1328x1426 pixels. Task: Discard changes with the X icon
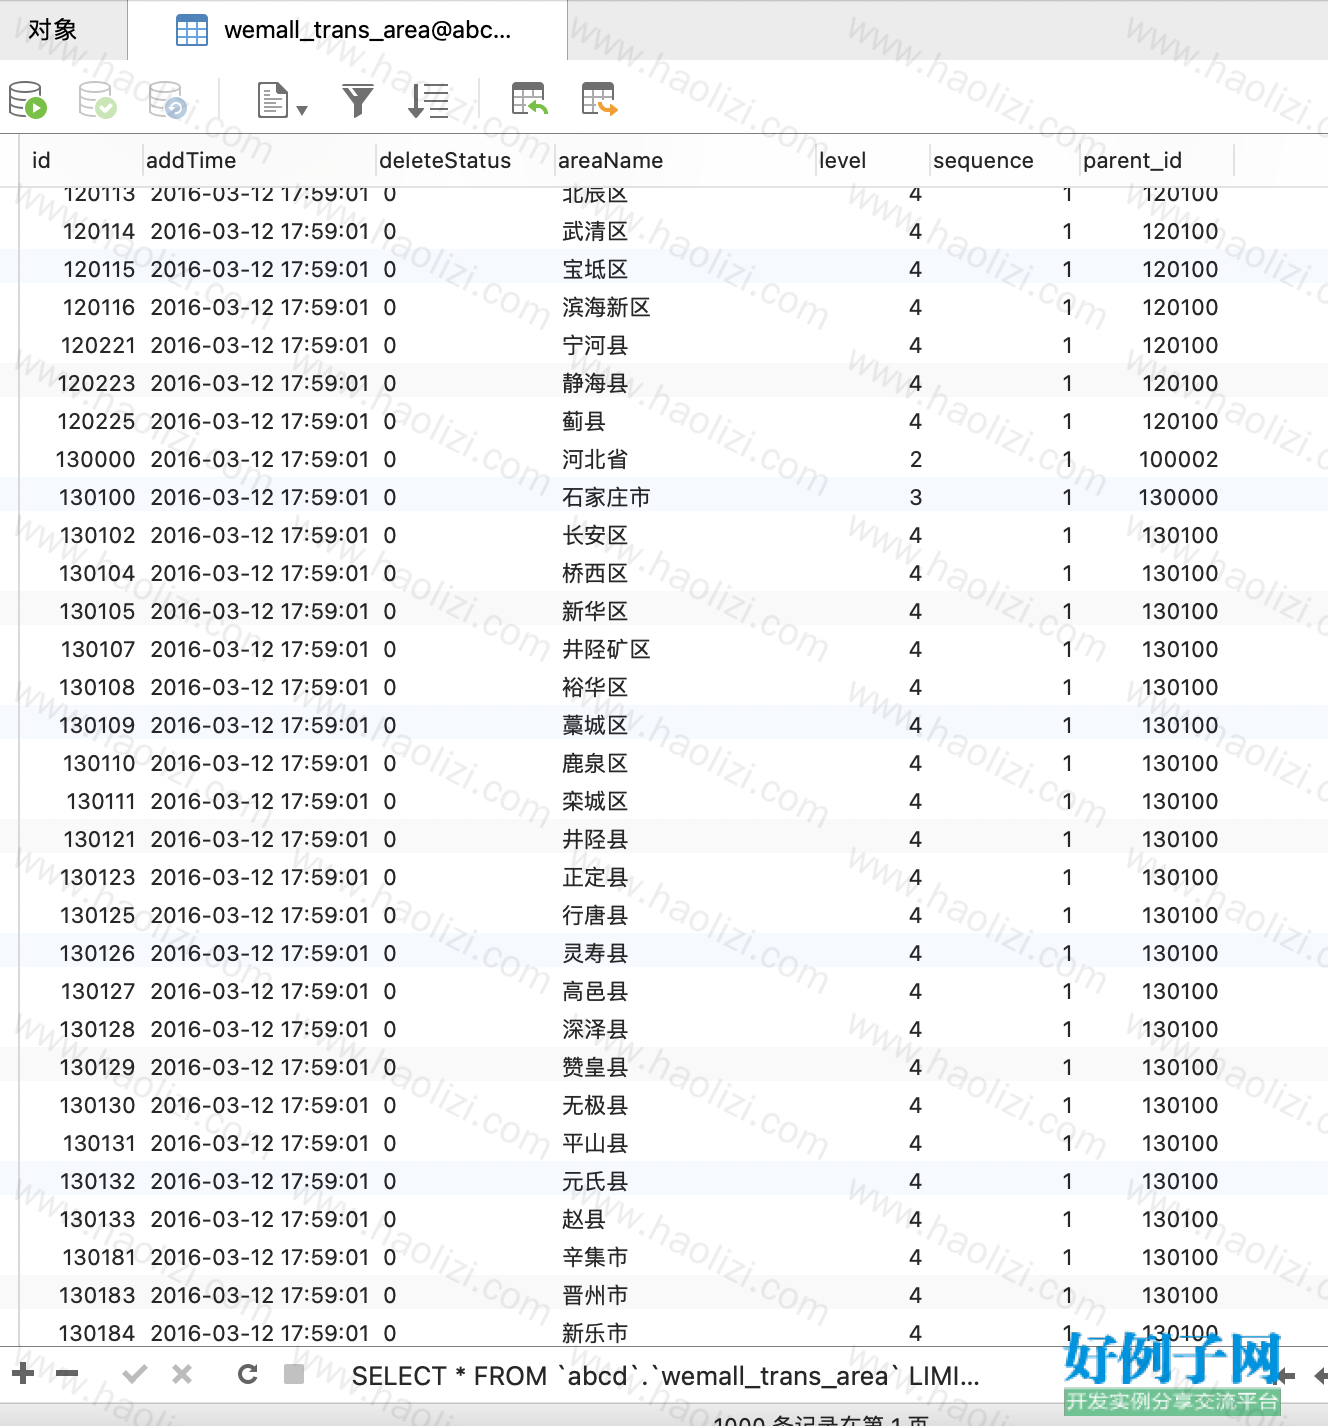[182, 1374]
